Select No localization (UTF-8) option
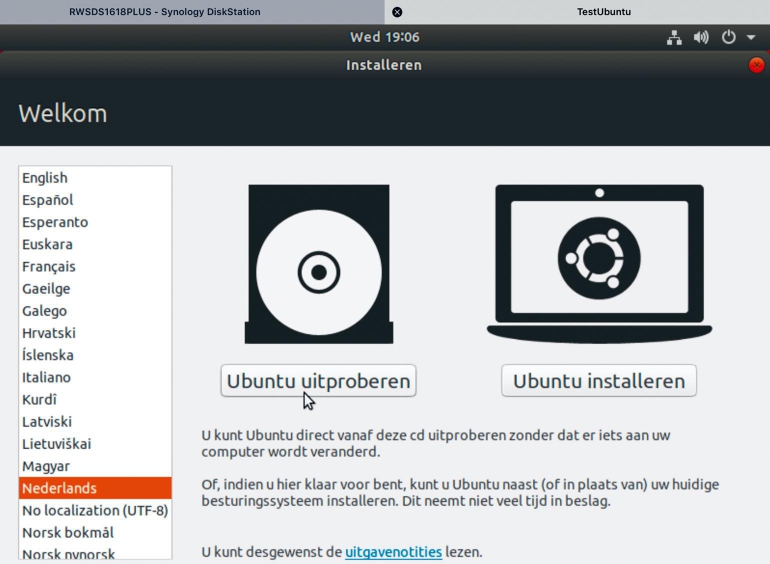Image resolution: width=770 pixels, height=564 pixels. (95, 510)
